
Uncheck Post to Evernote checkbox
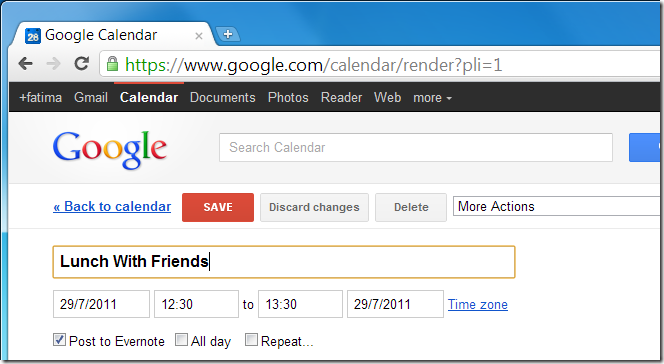click(x=59, y=339)
